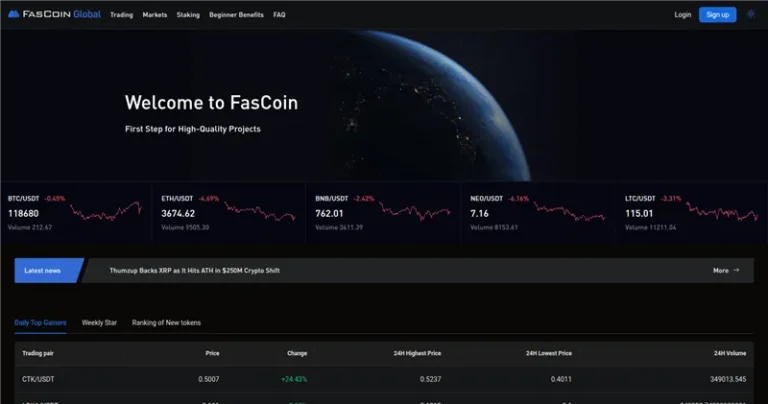The height and width of the screenshot is (404, 768).
Task: Click the Login link
Action: pos(683,15)
